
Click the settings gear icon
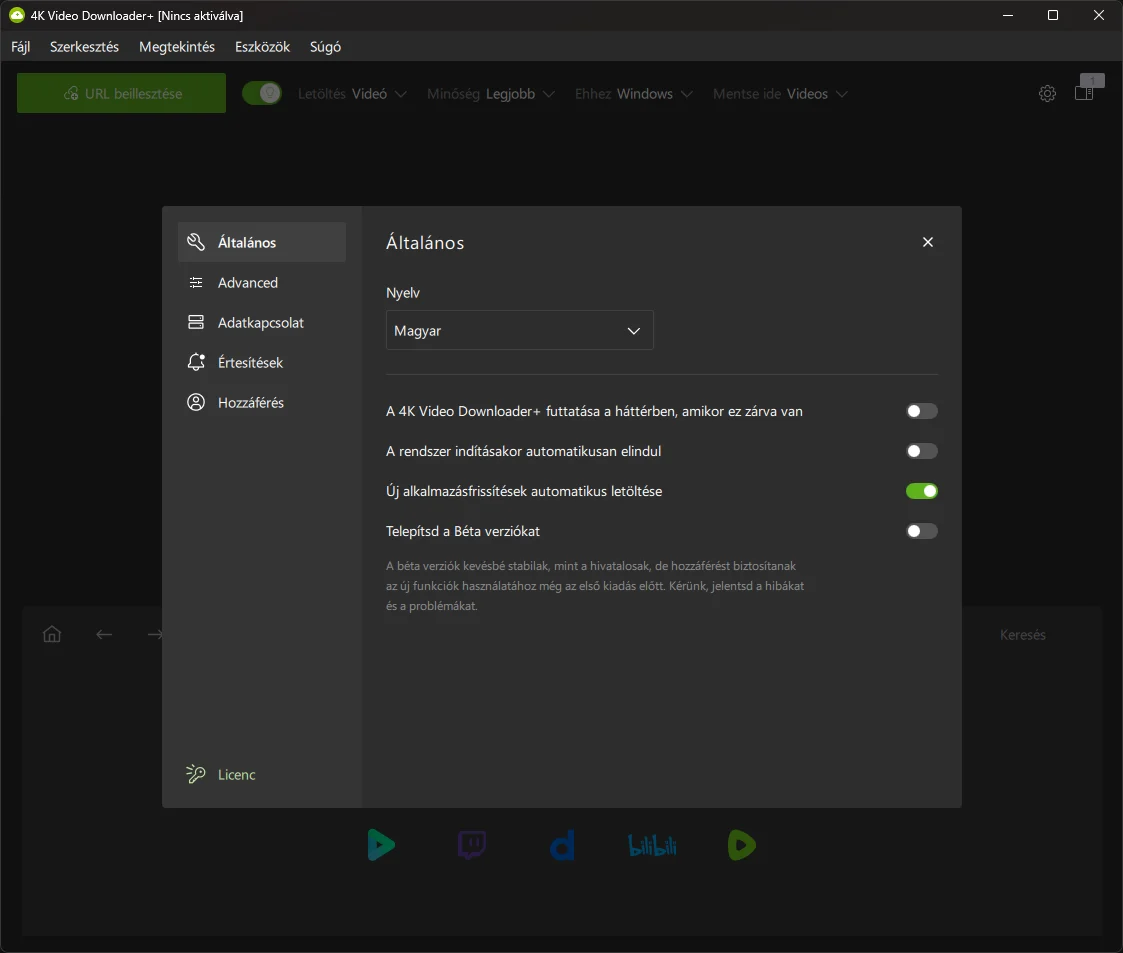[x=1047, y=93]
